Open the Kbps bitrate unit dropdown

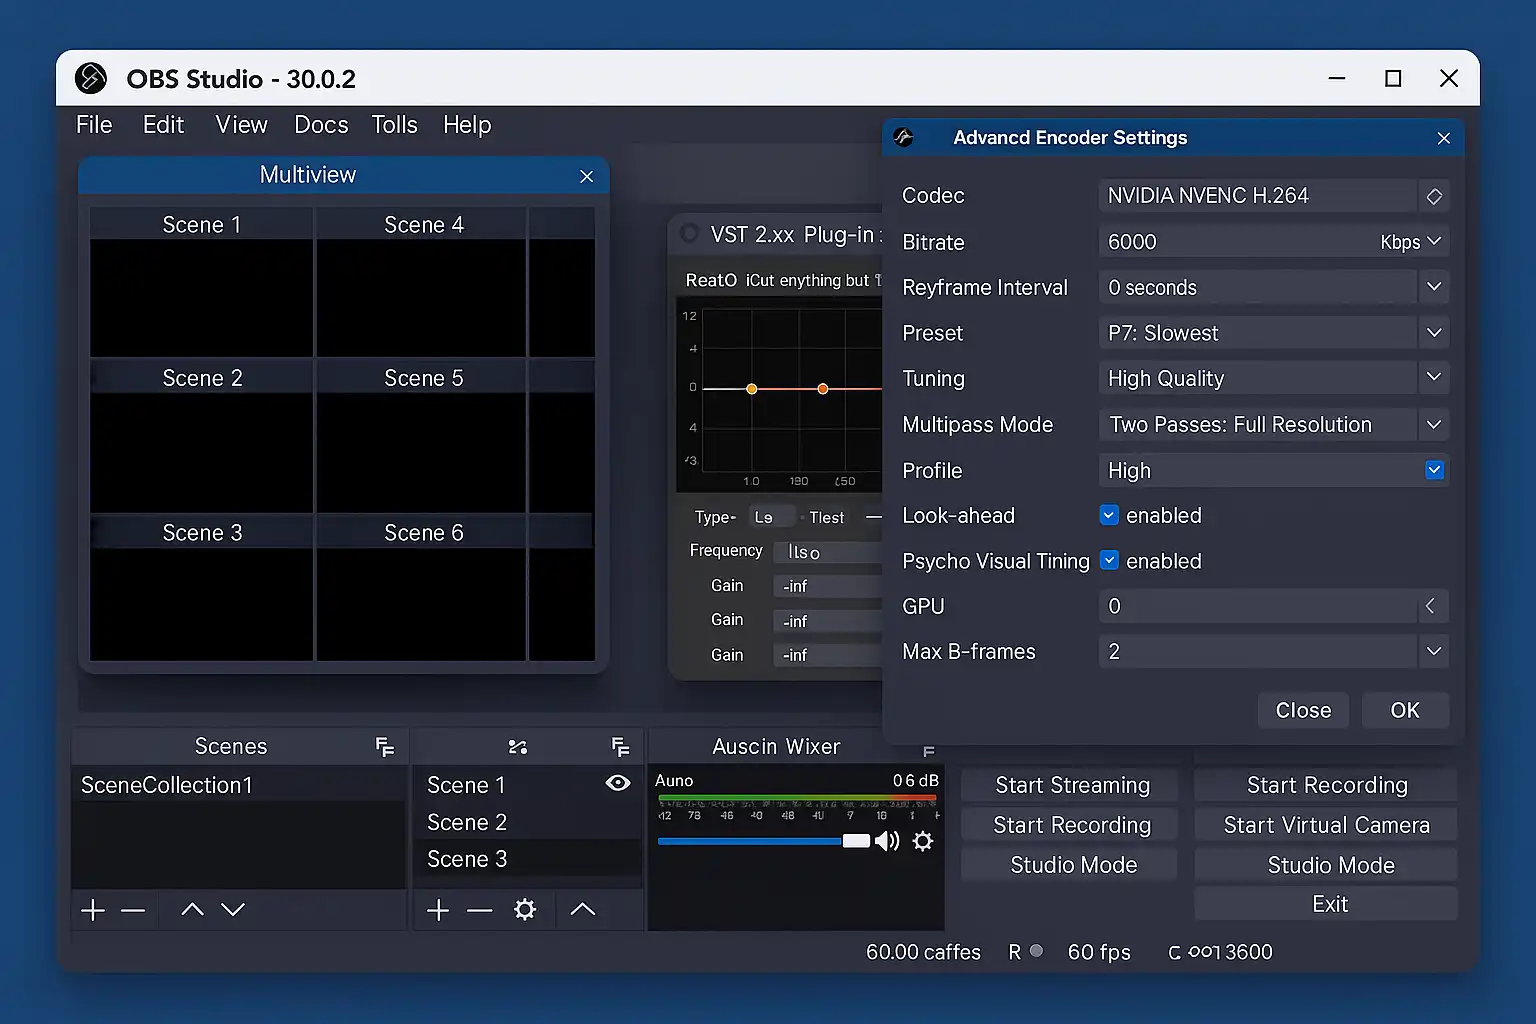(x=1410, y=242)
